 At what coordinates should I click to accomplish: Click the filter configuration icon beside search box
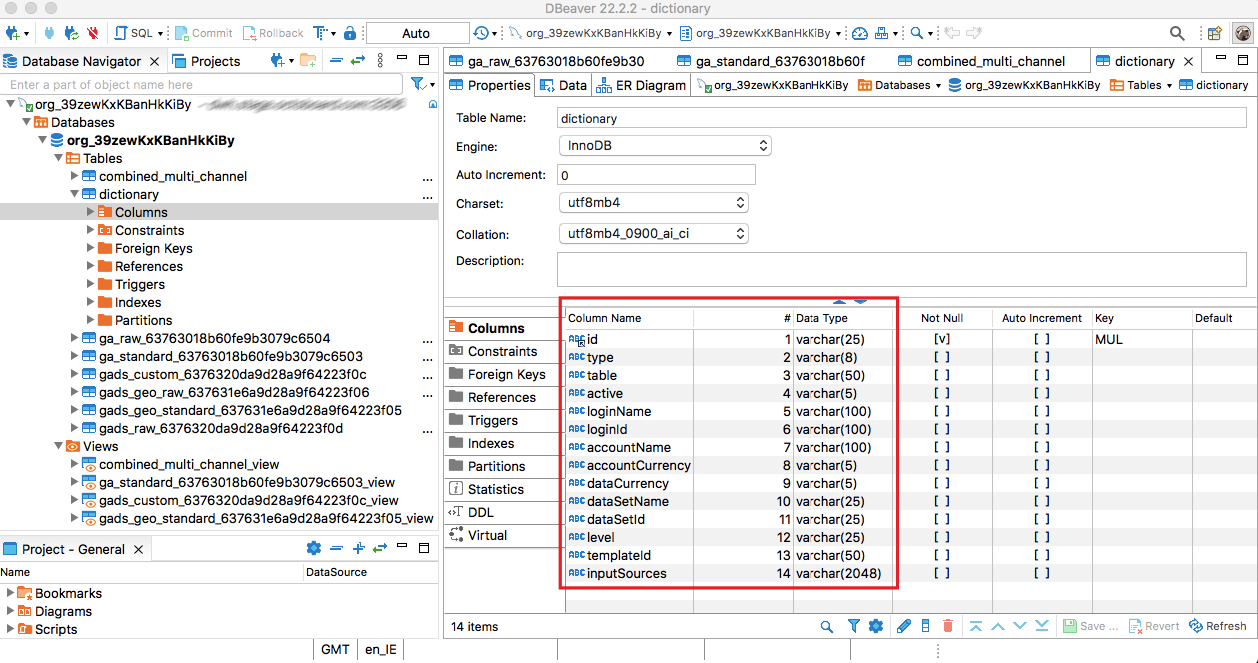coord(420,85)
